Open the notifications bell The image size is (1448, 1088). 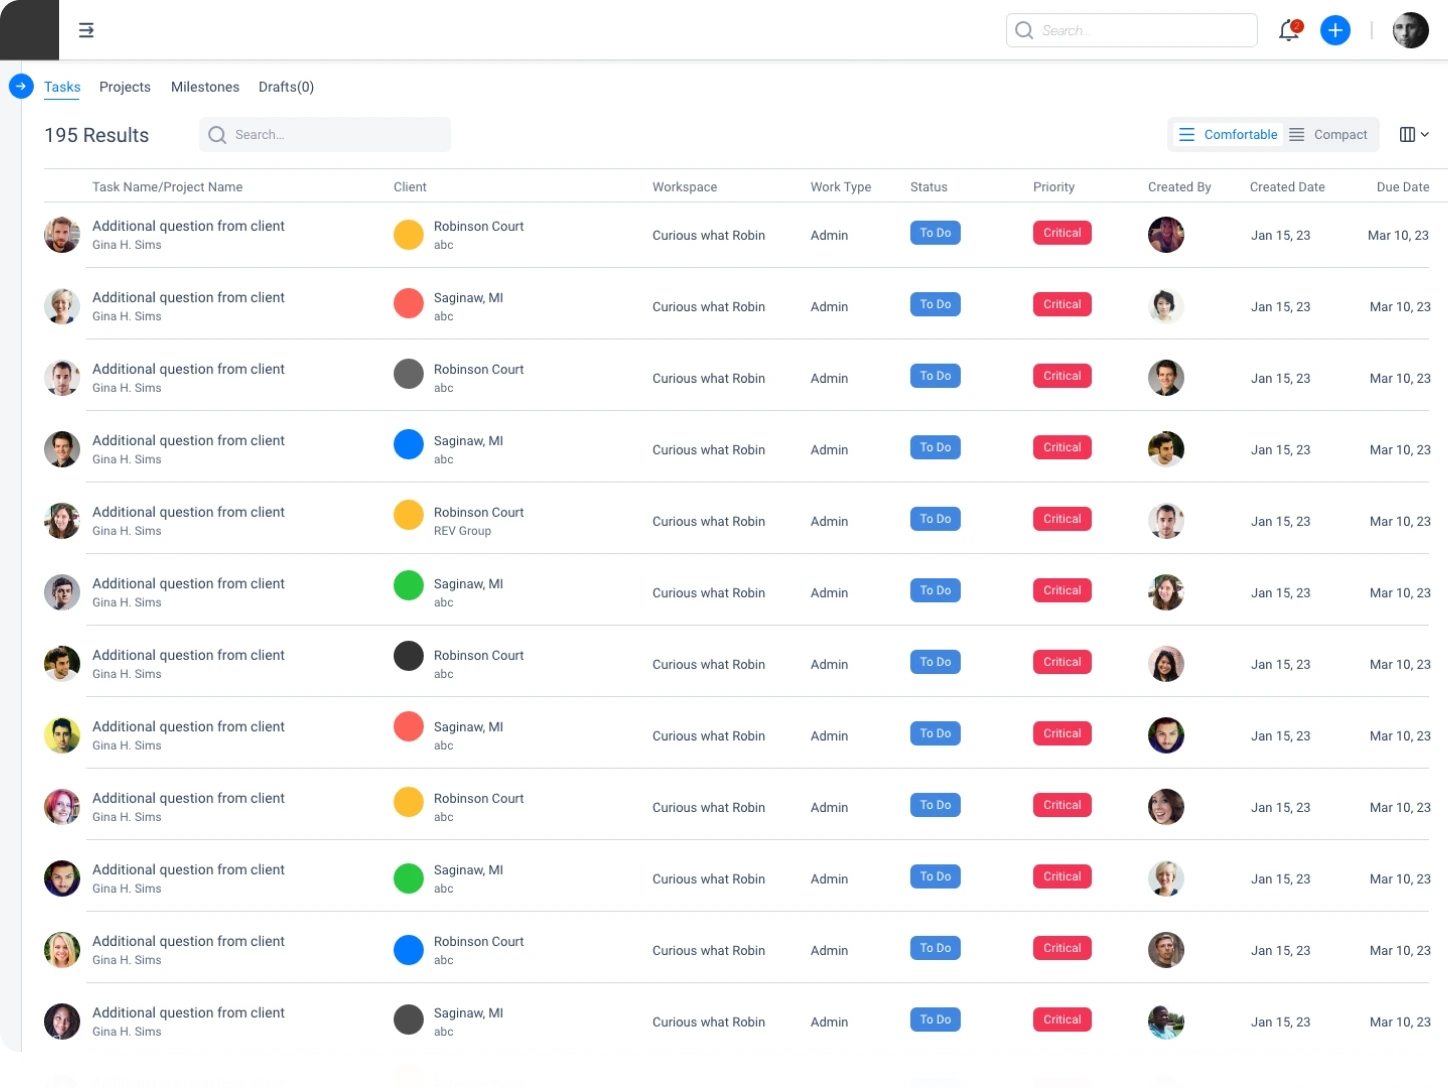[x=1289, y=31]
